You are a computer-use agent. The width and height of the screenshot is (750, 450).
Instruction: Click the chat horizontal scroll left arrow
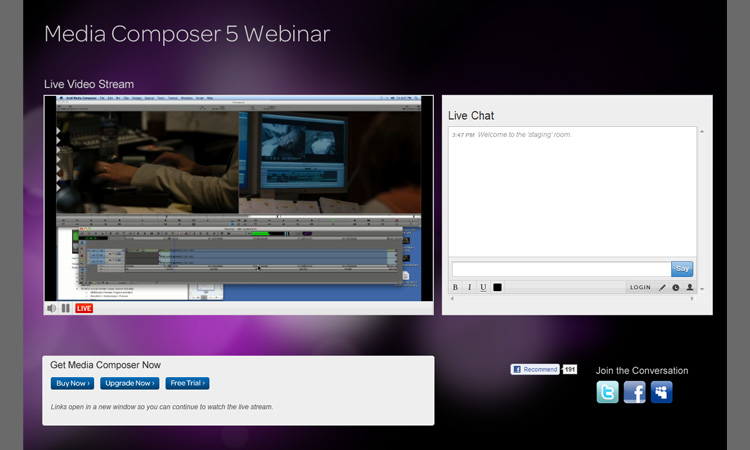452,298
